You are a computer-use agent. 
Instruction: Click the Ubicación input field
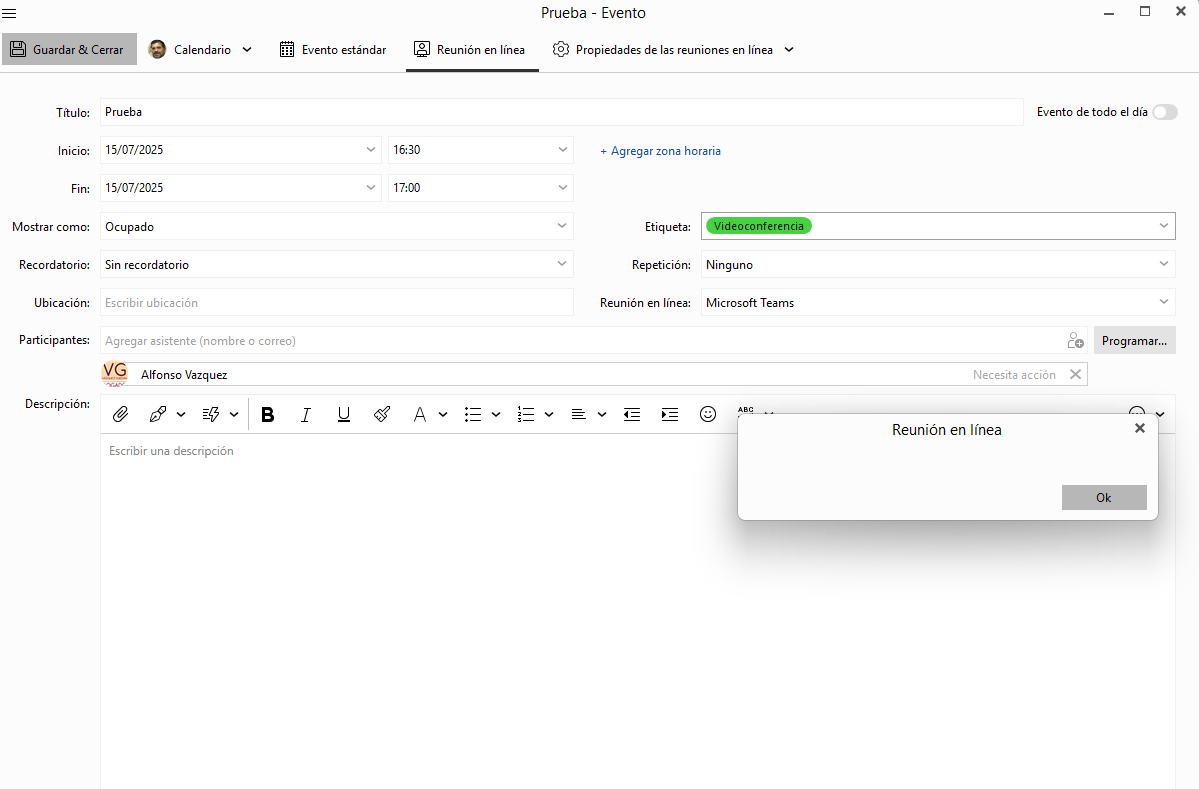pyautogui.click(x=336, y=303)
